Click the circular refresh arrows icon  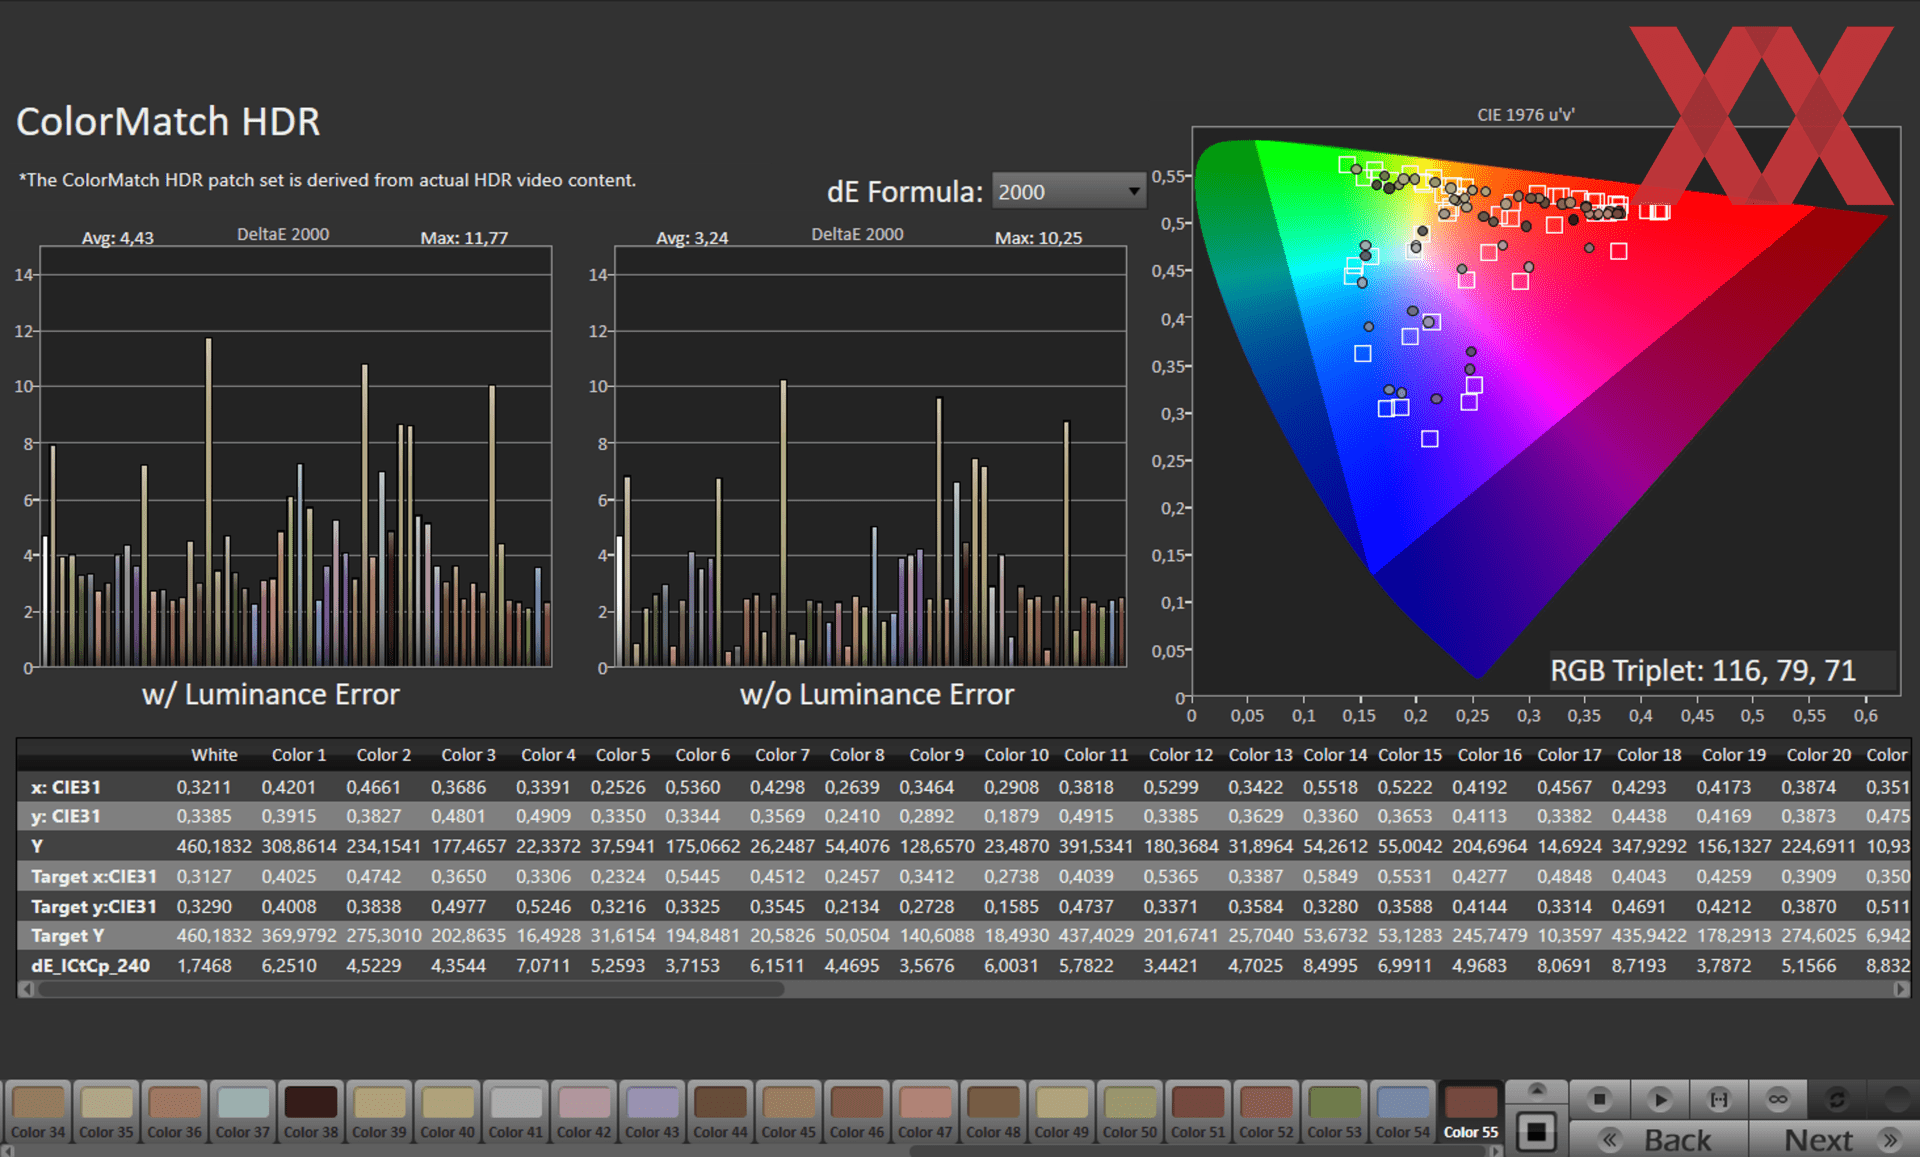pos(1836,1099)
